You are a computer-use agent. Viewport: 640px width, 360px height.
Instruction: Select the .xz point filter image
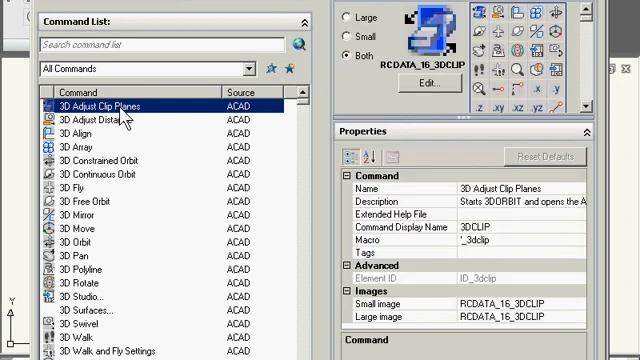(518, 108)
